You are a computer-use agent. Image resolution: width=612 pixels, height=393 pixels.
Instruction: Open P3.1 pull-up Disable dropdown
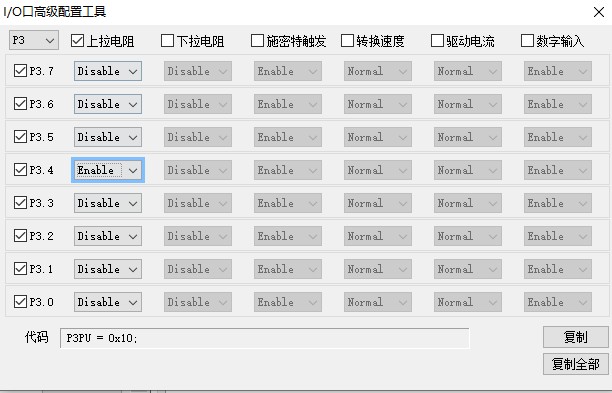click(x=108, y=269)
